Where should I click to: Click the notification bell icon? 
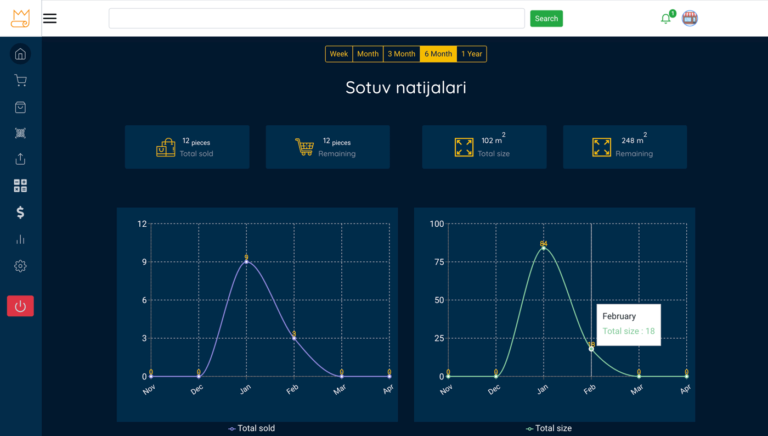[x=666, y=18]
